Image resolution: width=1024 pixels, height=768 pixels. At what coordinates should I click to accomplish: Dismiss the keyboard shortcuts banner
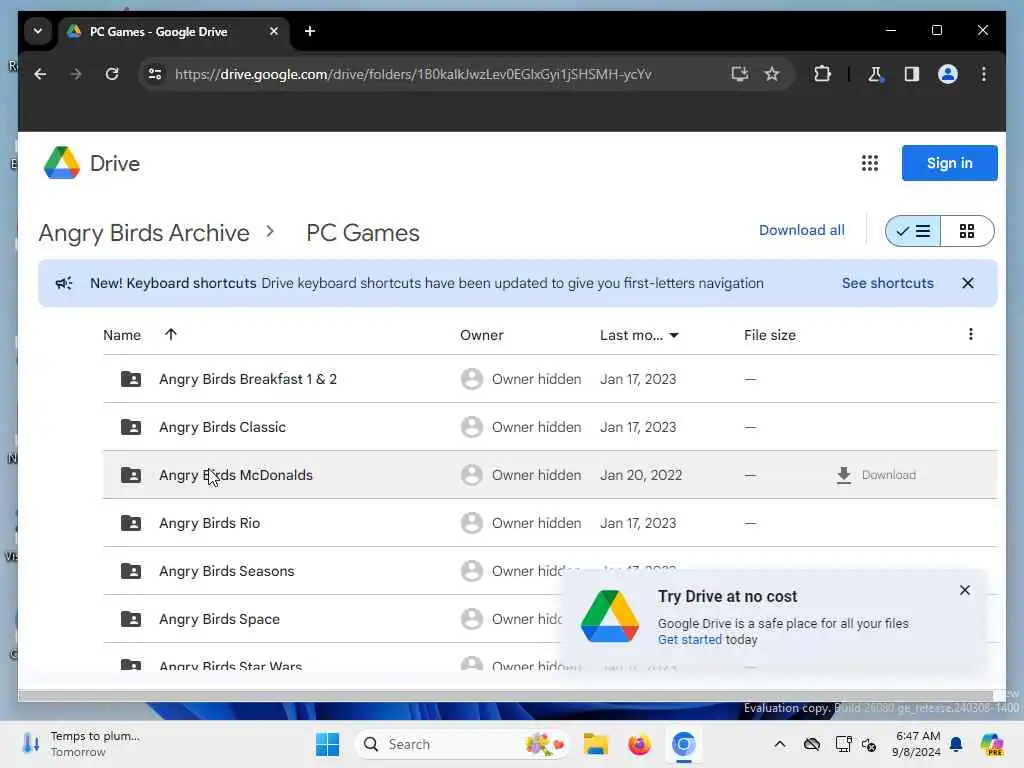tap(967, 283)
